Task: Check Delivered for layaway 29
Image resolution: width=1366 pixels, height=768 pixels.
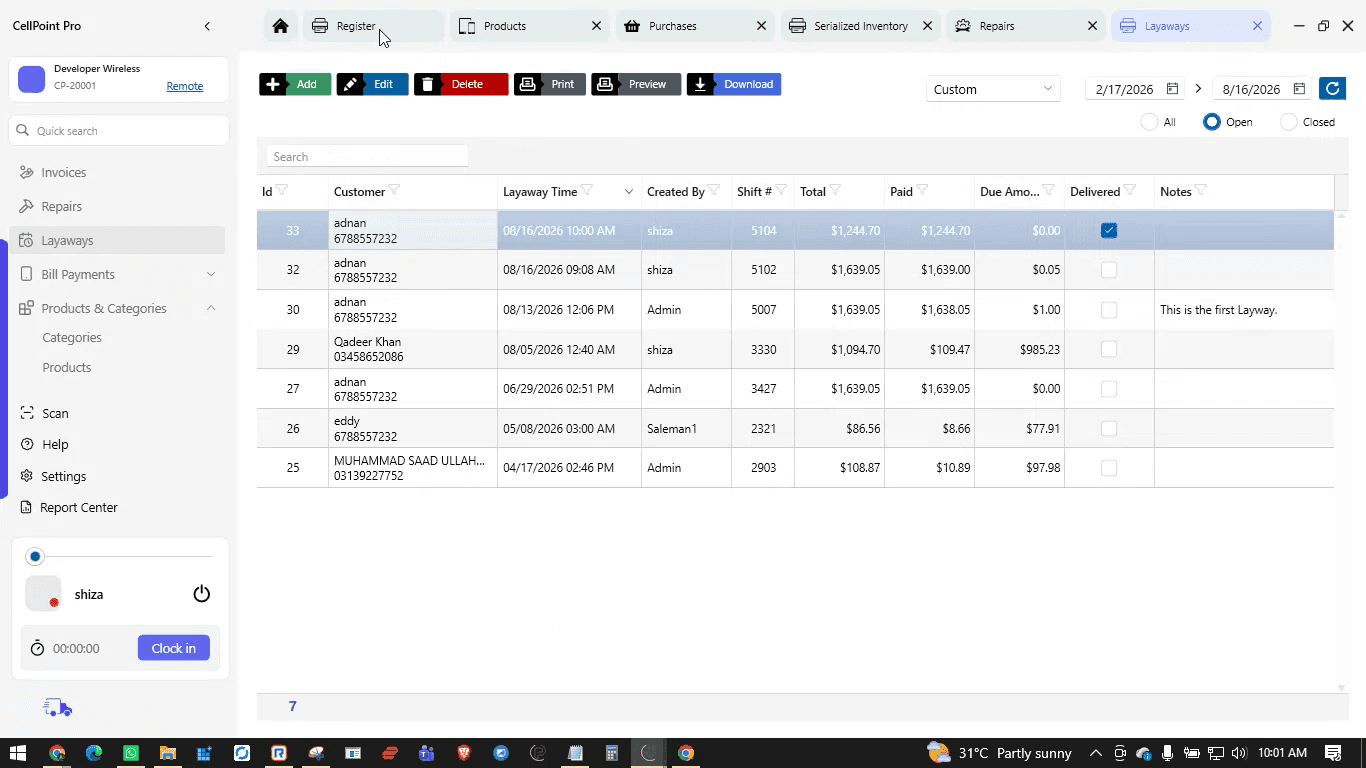Action: [1109, 349]
